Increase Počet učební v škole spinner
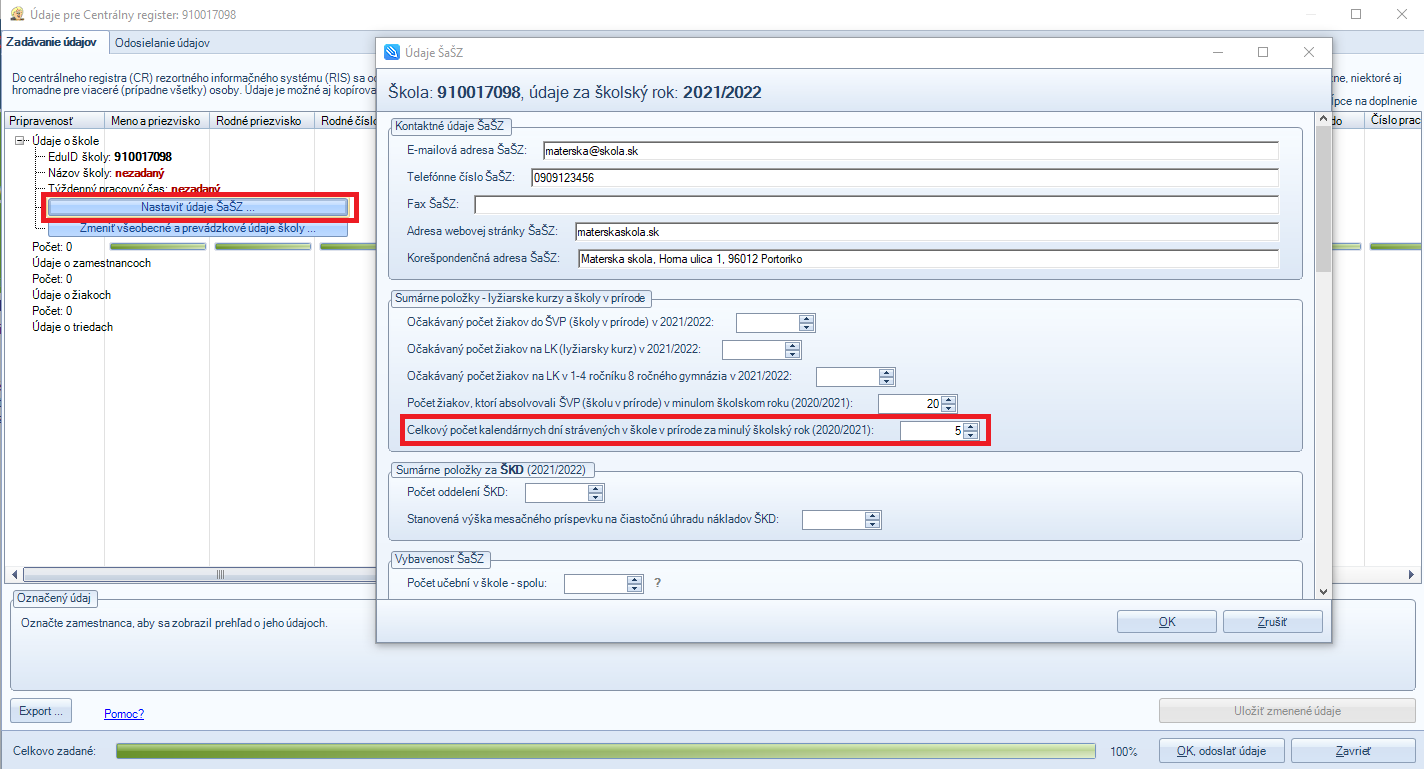This screenshot has height=769, width=1424. [x=635, y=579]
